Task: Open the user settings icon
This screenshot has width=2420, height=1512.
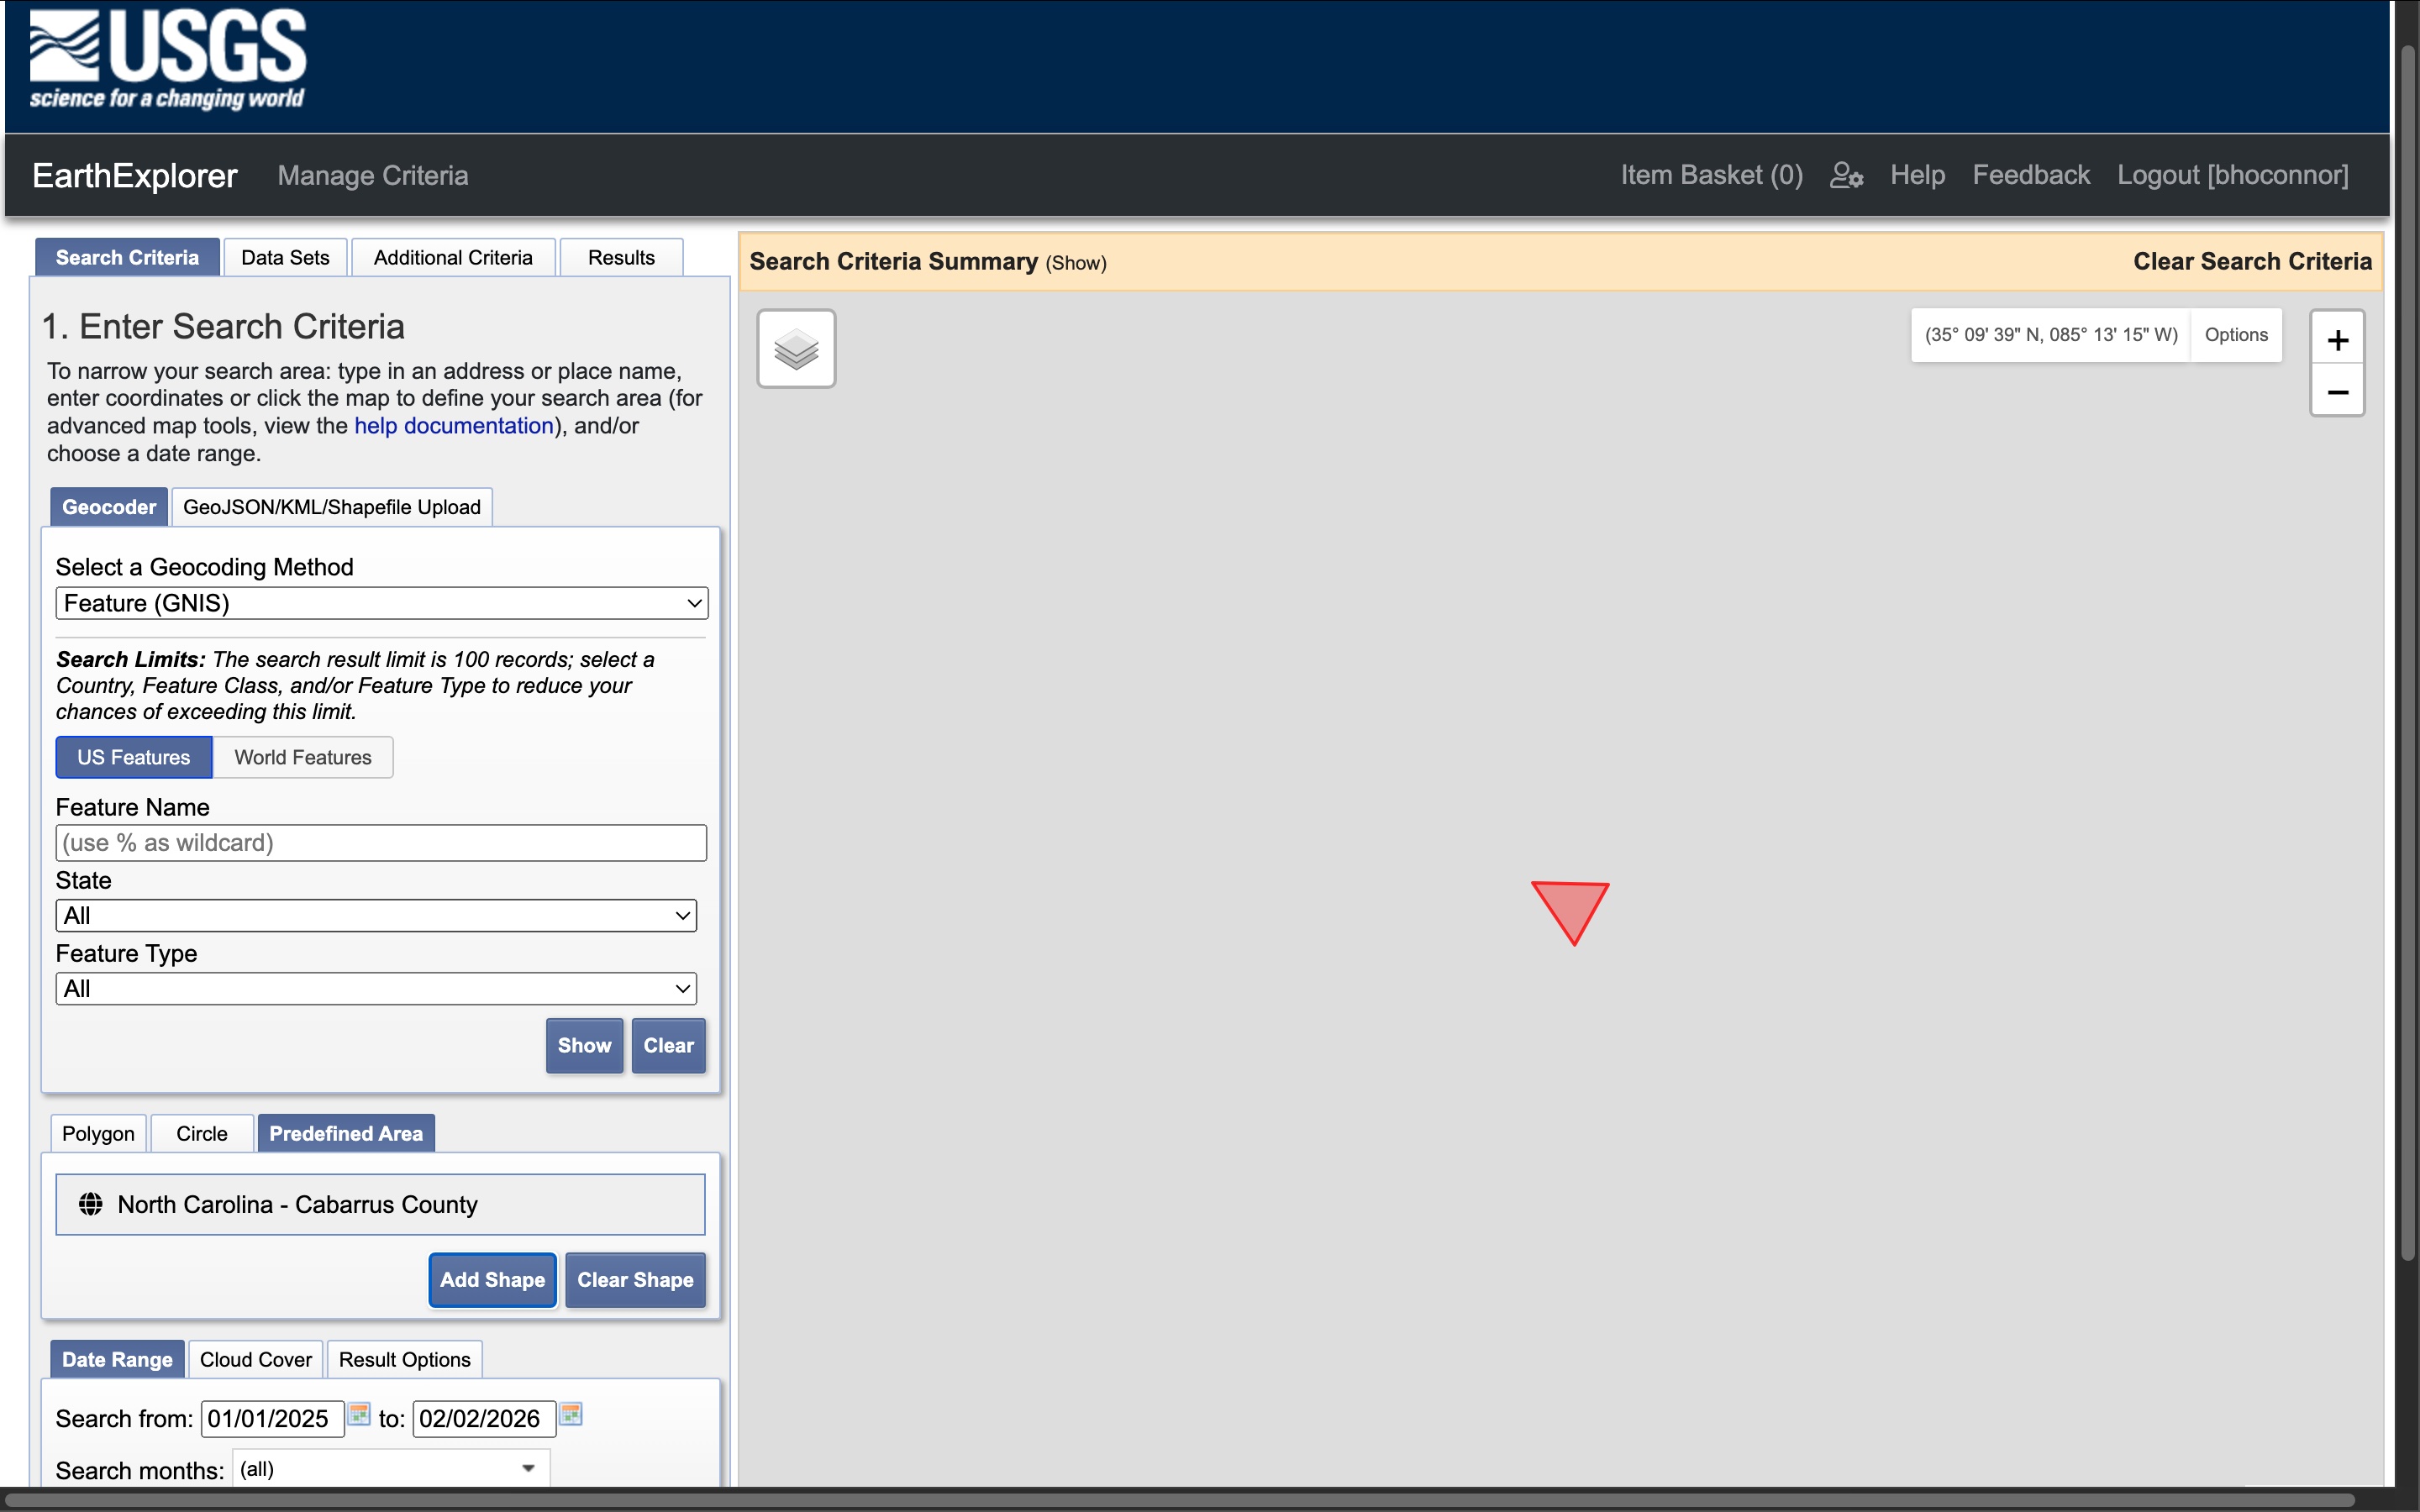Action: 1846,175
